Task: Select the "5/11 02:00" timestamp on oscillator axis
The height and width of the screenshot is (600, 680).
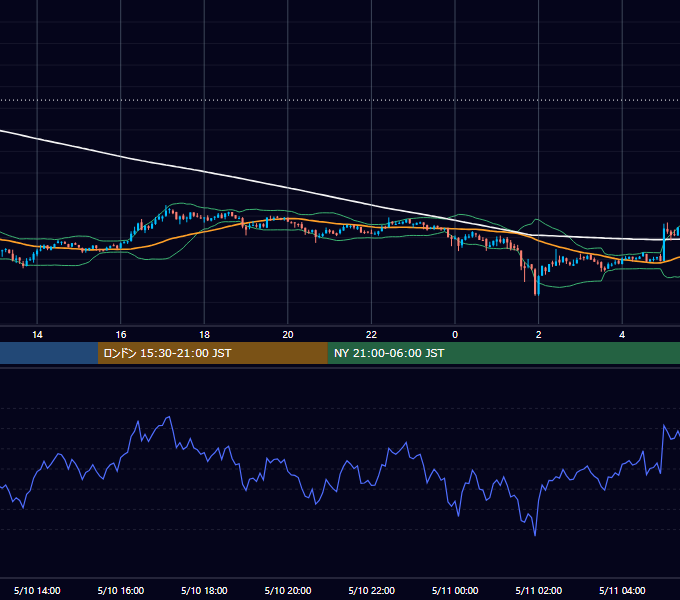Action: click(539, 590)
